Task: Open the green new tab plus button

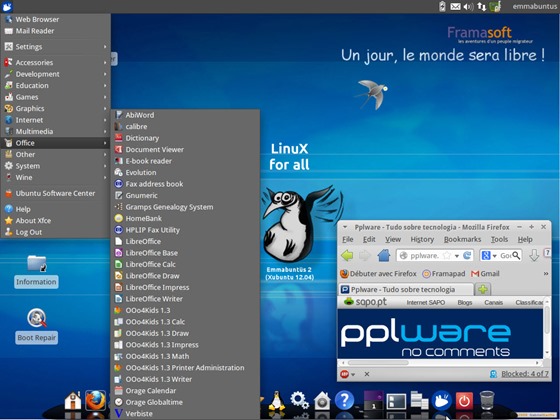Action: pyautogui.click(x=482, y=289)
